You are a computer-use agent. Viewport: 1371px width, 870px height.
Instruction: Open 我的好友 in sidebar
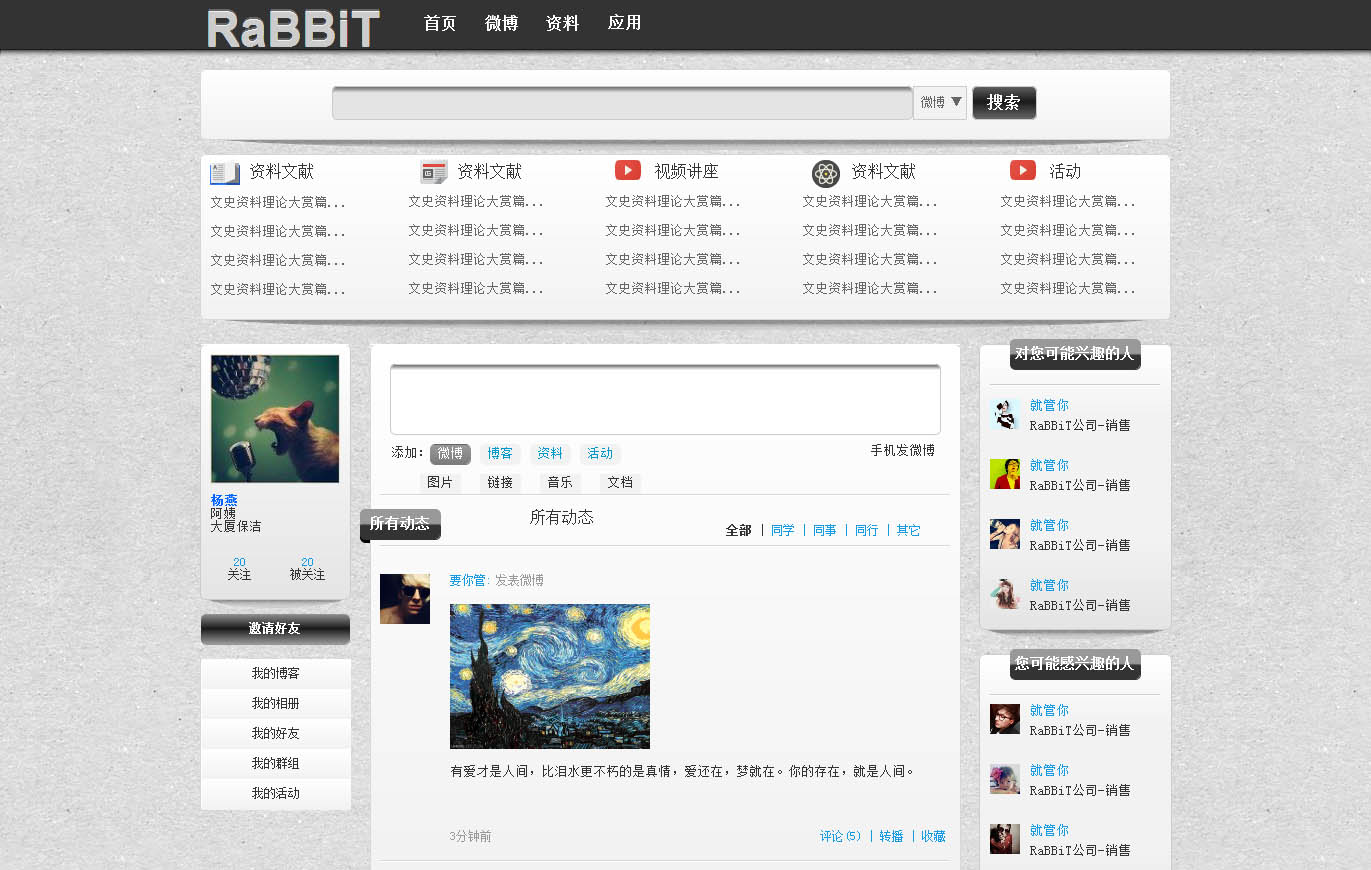pos(275,734)
